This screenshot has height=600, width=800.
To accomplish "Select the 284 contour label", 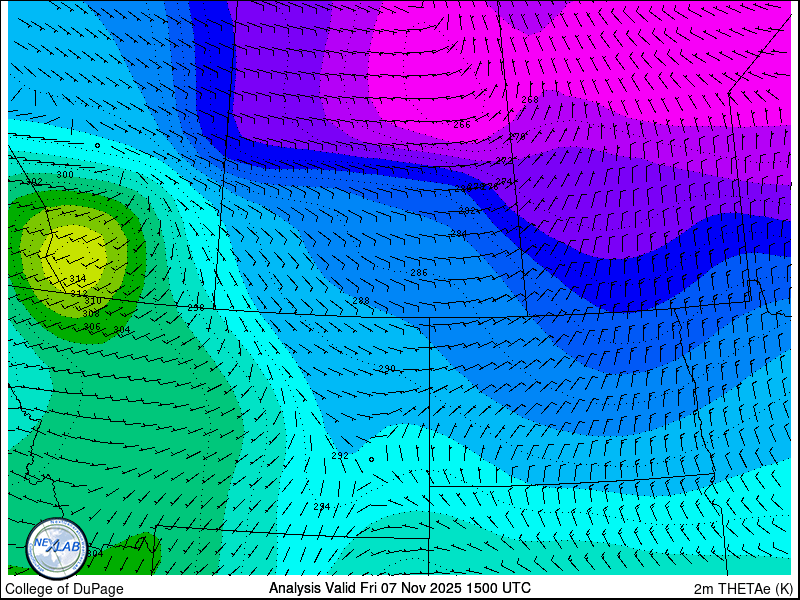I will pos(459,234).
